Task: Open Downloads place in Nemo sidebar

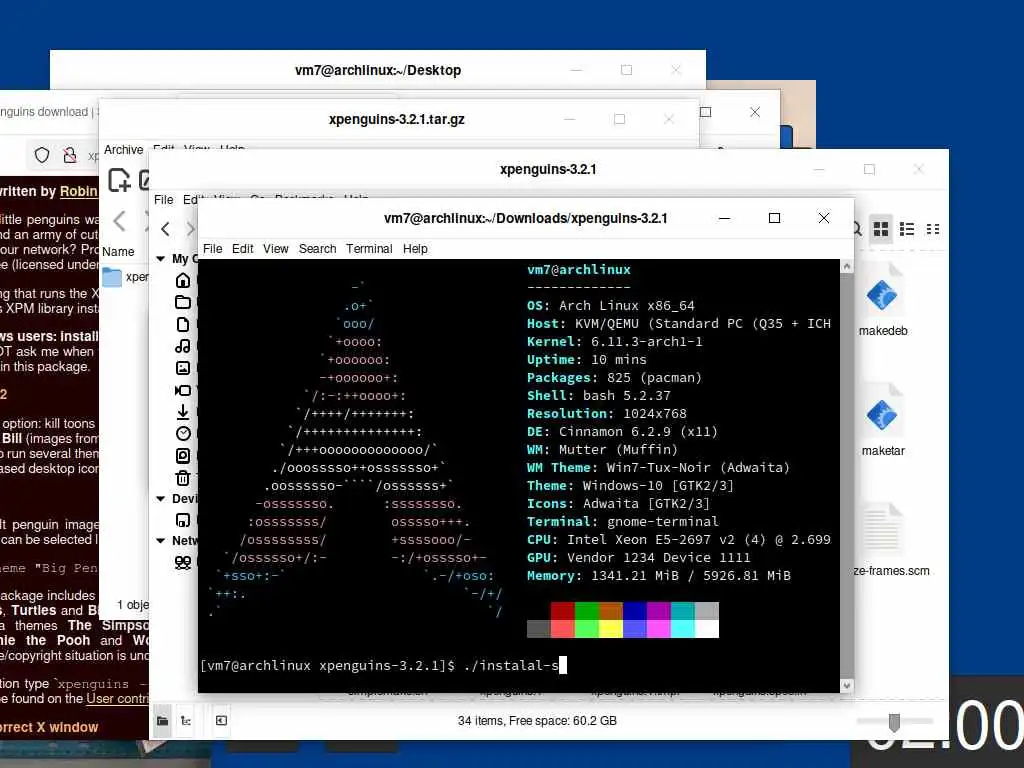Action: pos(183,411)
